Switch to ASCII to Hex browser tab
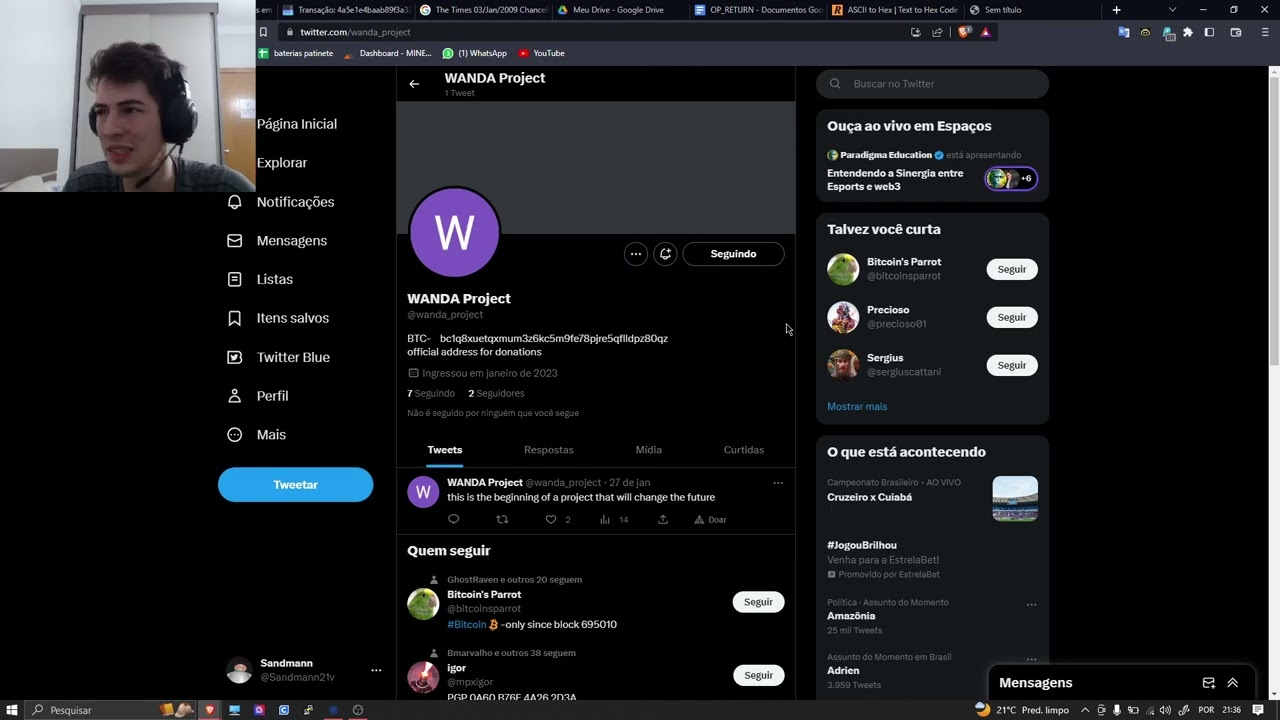Screen dimensions: 1280x720 [895, 10]
